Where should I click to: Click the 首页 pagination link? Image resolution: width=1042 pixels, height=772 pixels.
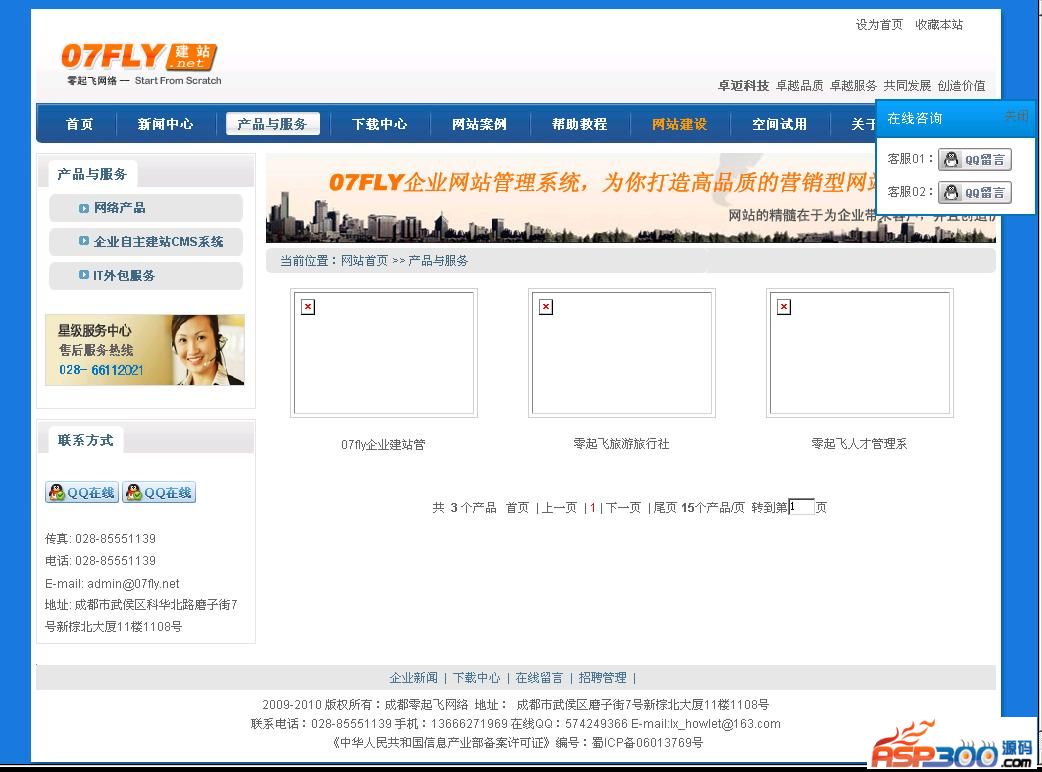[517, 508]
